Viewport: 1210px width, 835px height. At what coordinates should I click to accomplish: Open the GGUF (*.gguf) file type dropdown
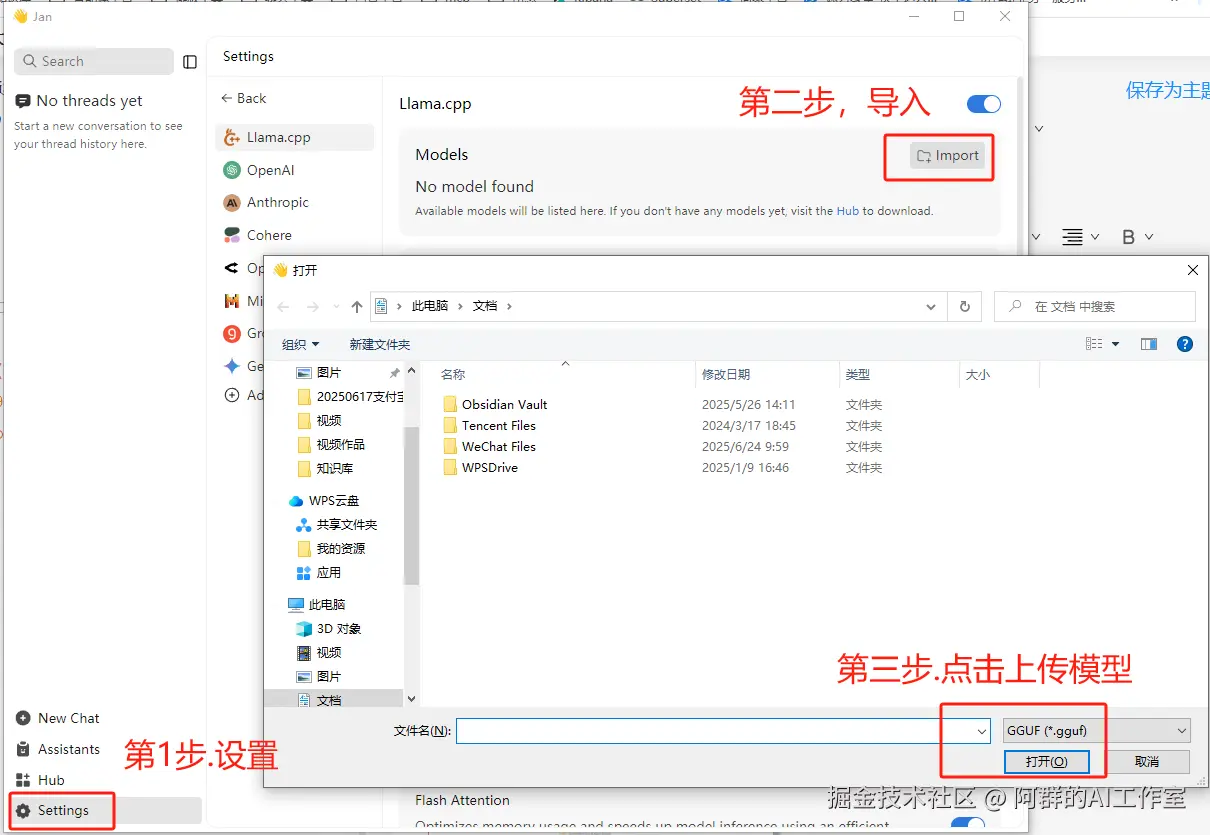1097,730
